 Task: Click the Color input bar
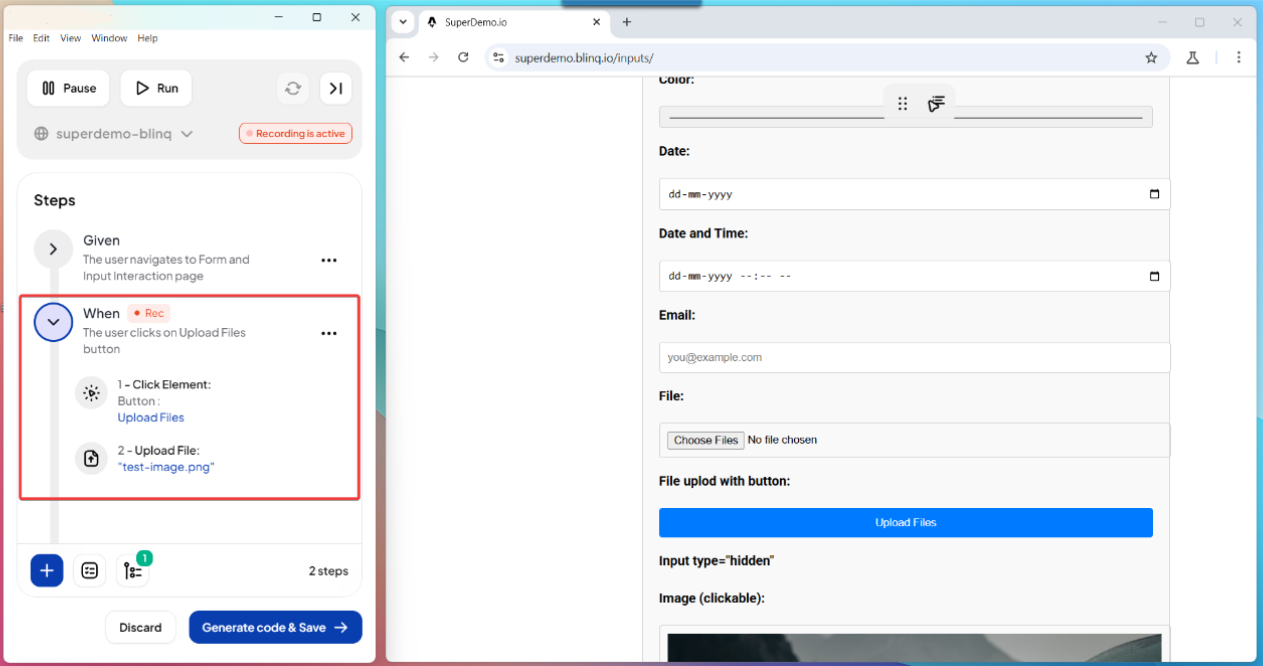(x=770, y=118)
